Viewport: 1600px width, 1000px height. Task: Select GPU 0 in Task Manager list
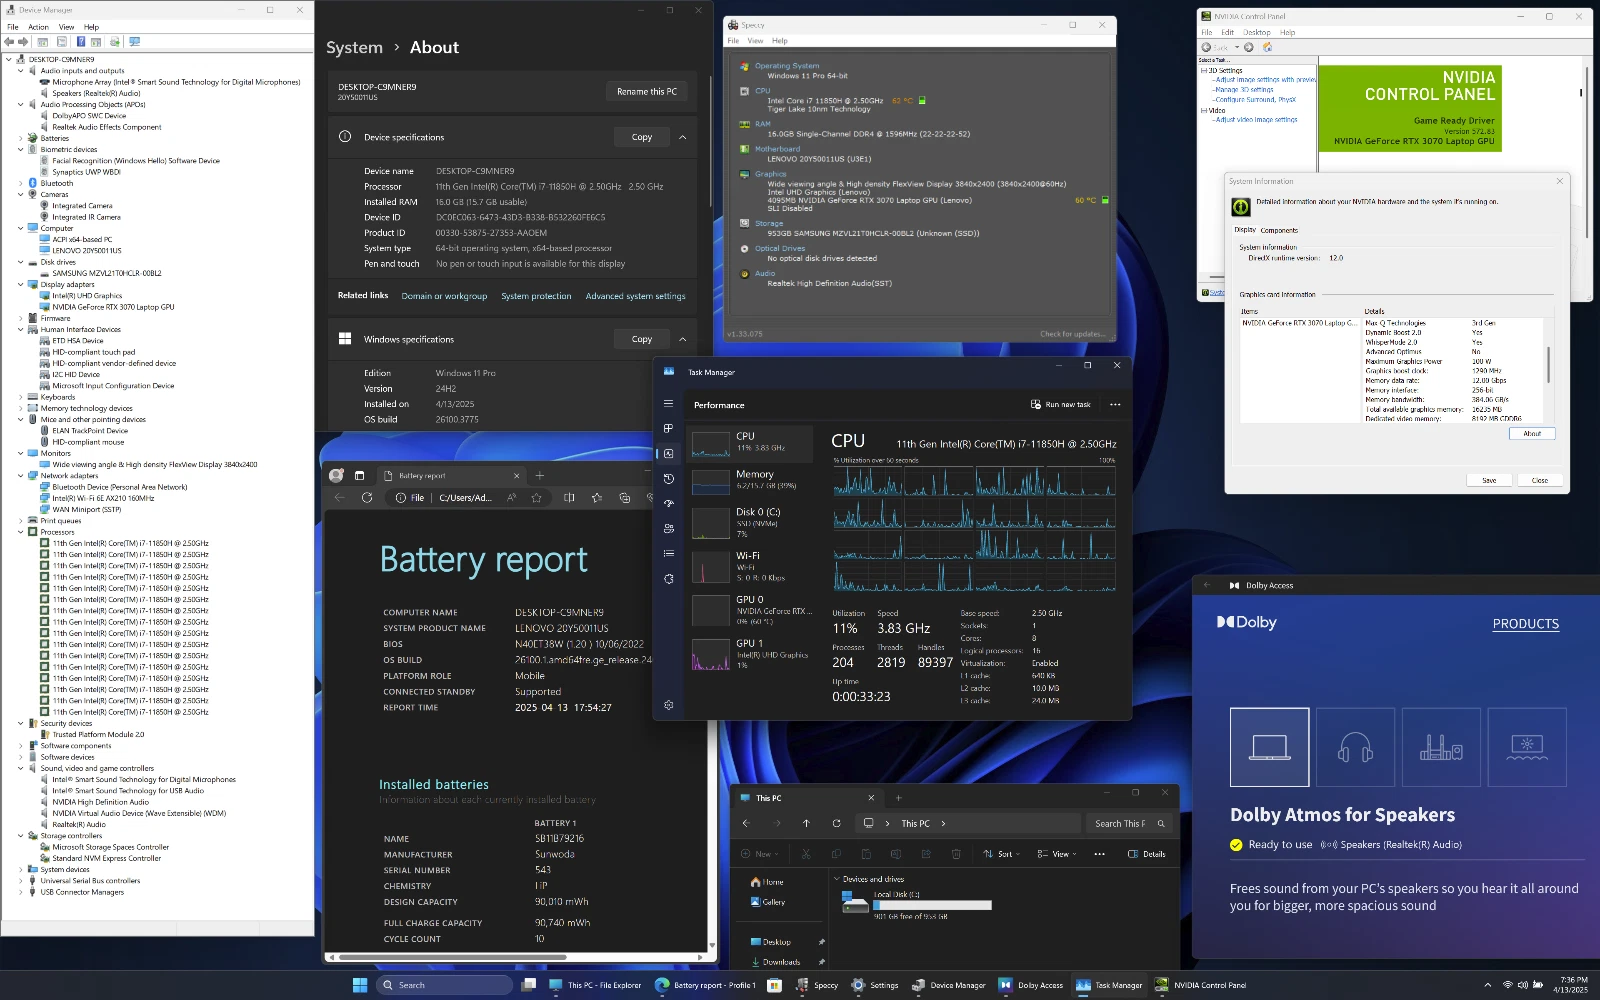750,610
